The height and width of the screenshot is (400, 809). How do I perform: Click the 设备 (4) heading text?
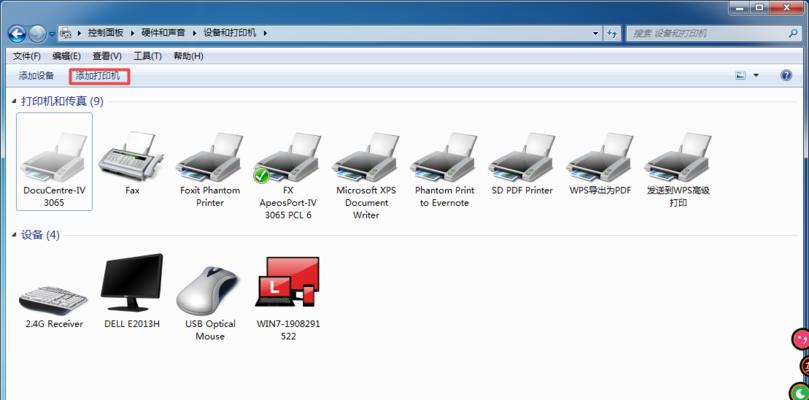pos(40,235)
